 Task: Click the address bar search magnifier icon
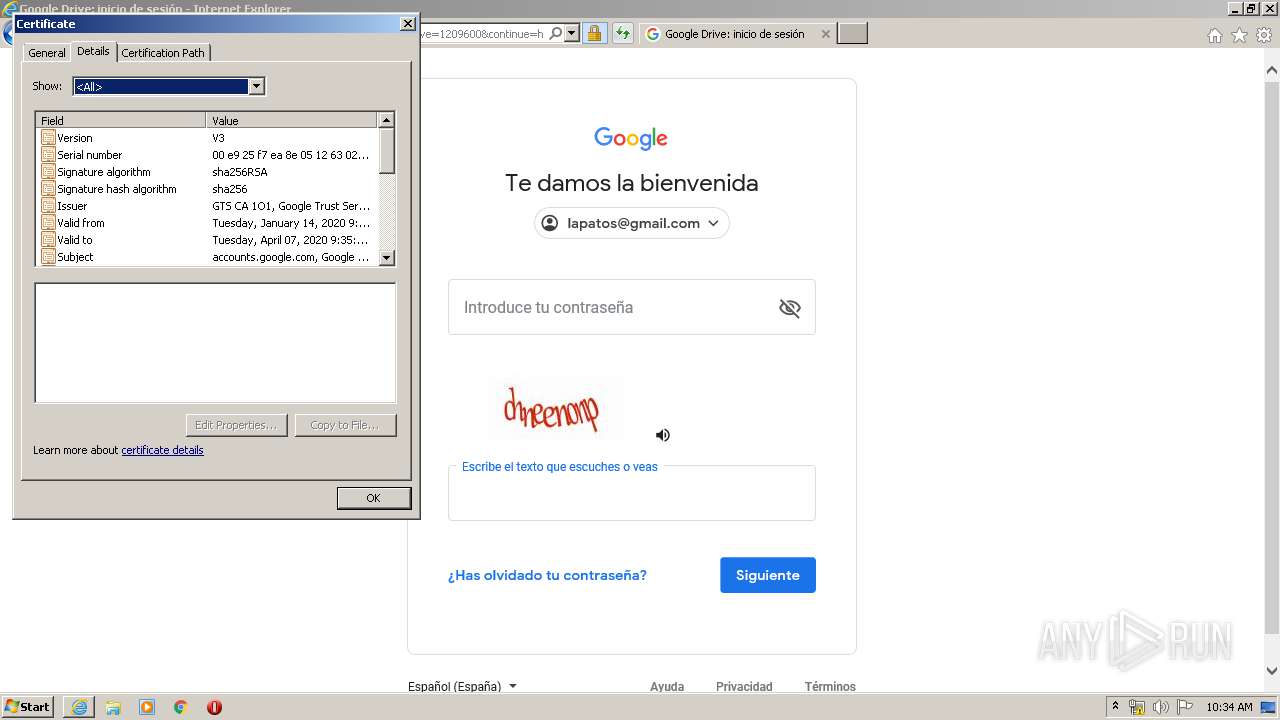[x=556, y=34]
